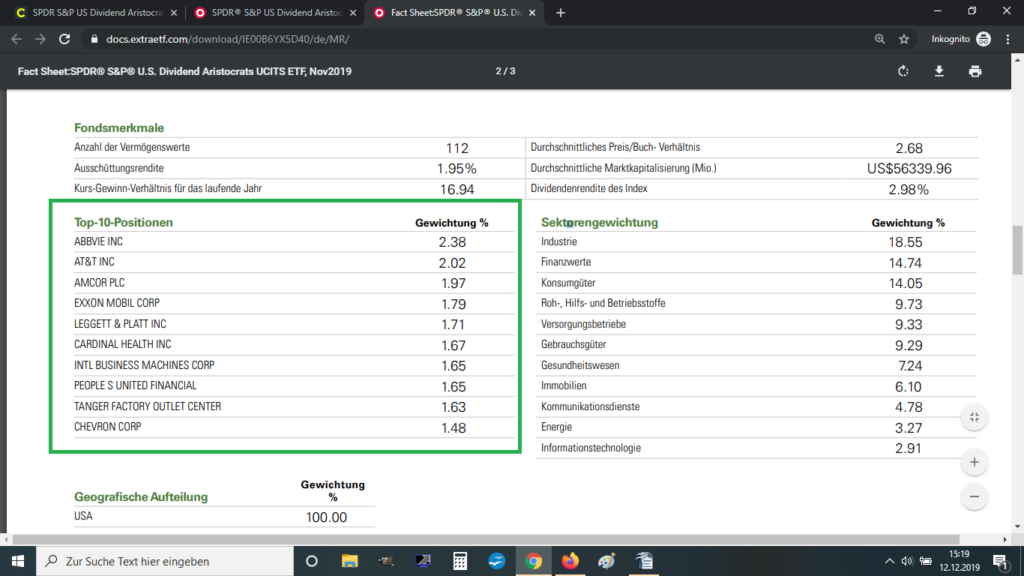Switch to the SPDR® S&P US Dividend Aristoc tab
Screen dimensions: 1024x576
pyautogui.click(x=276, y=12)
